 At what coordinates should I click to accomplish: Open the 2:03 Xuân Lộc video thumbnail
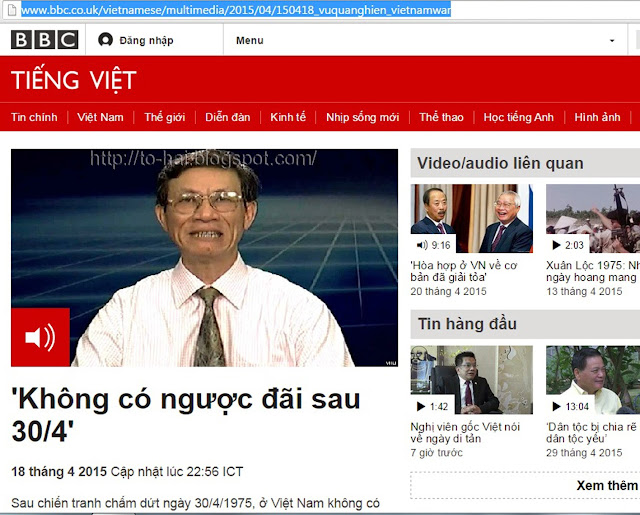click(x=593, y=218)
